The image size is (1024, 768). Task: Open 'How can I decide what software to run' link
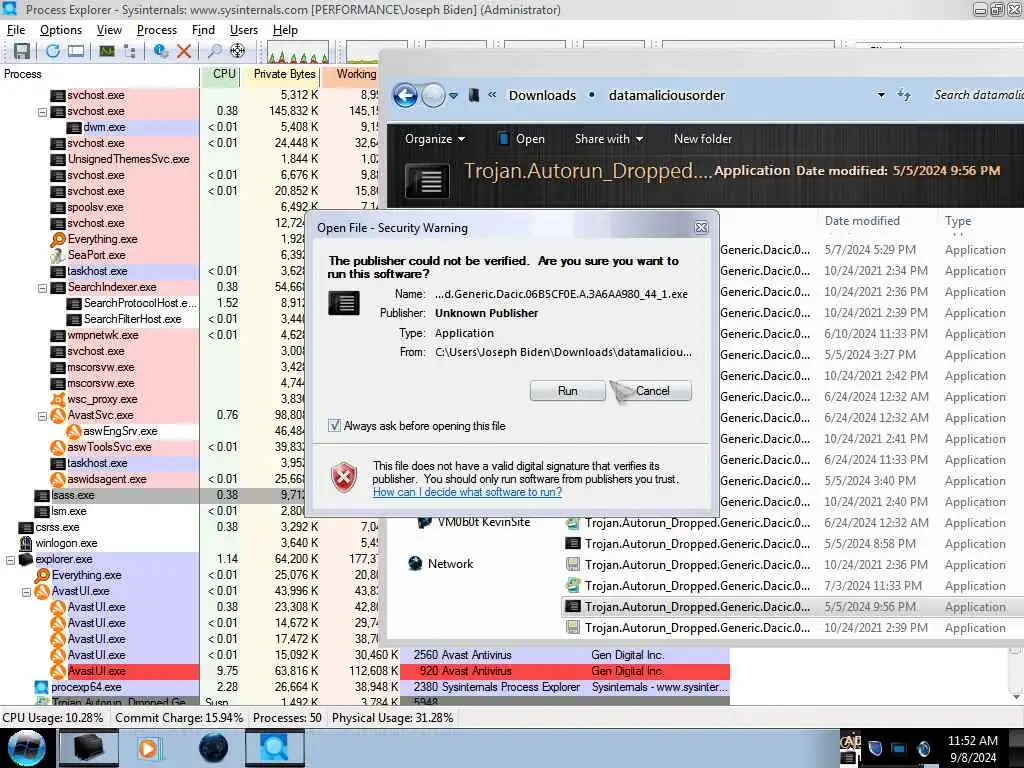pos(467,492)
